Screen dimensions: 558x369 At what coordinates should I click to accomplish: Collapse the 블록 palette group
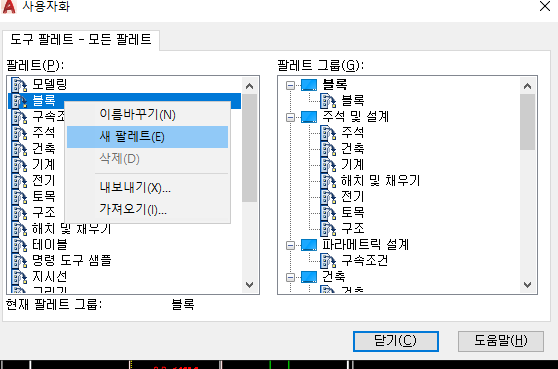point(290,85)
